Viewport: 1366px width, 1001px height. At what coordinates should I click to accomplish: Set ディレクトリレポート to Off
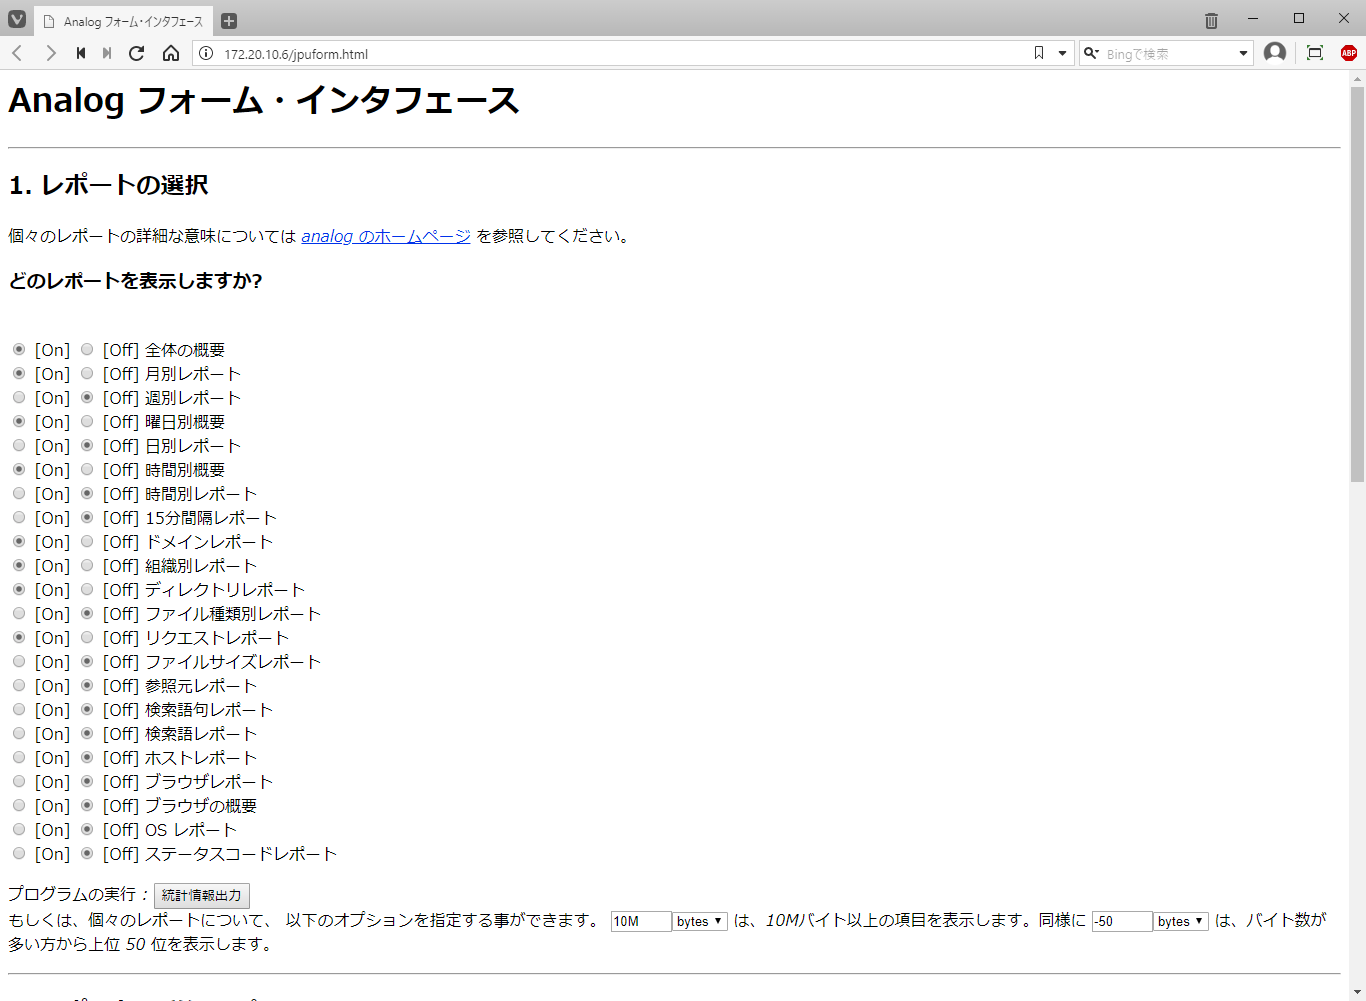pyautogui.click(x=87, y=589)
